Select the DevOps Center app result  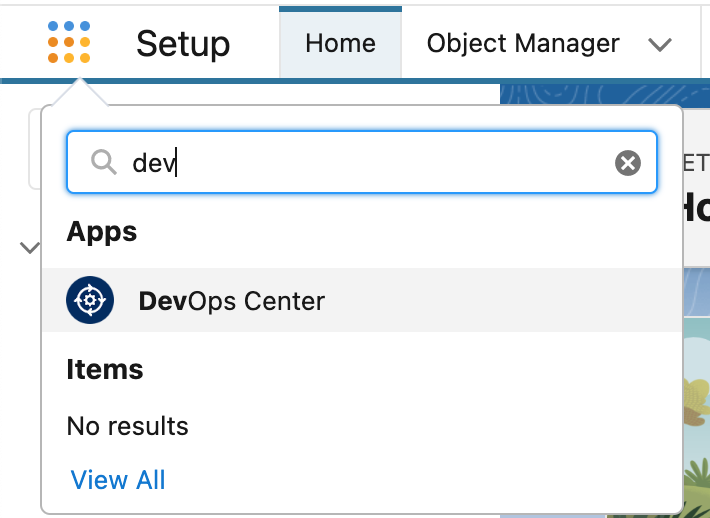(362, 300)
